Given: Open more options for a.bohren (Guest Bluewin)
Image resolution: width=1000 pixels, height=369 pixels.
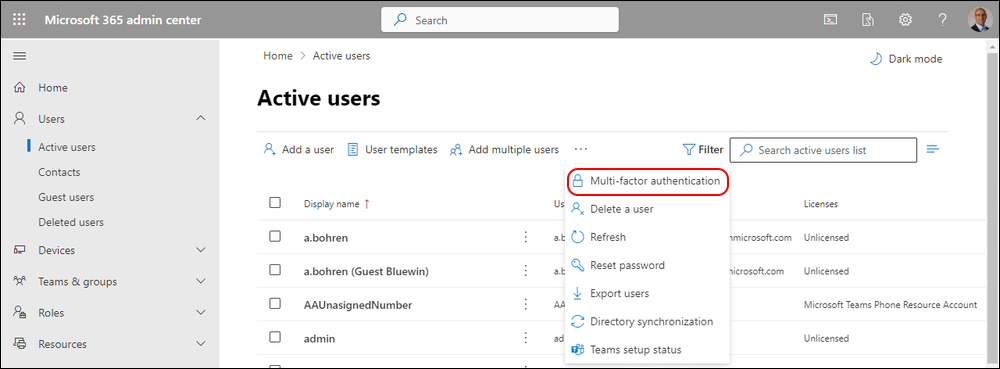Looking at the screenshot, I should point(526,271).
